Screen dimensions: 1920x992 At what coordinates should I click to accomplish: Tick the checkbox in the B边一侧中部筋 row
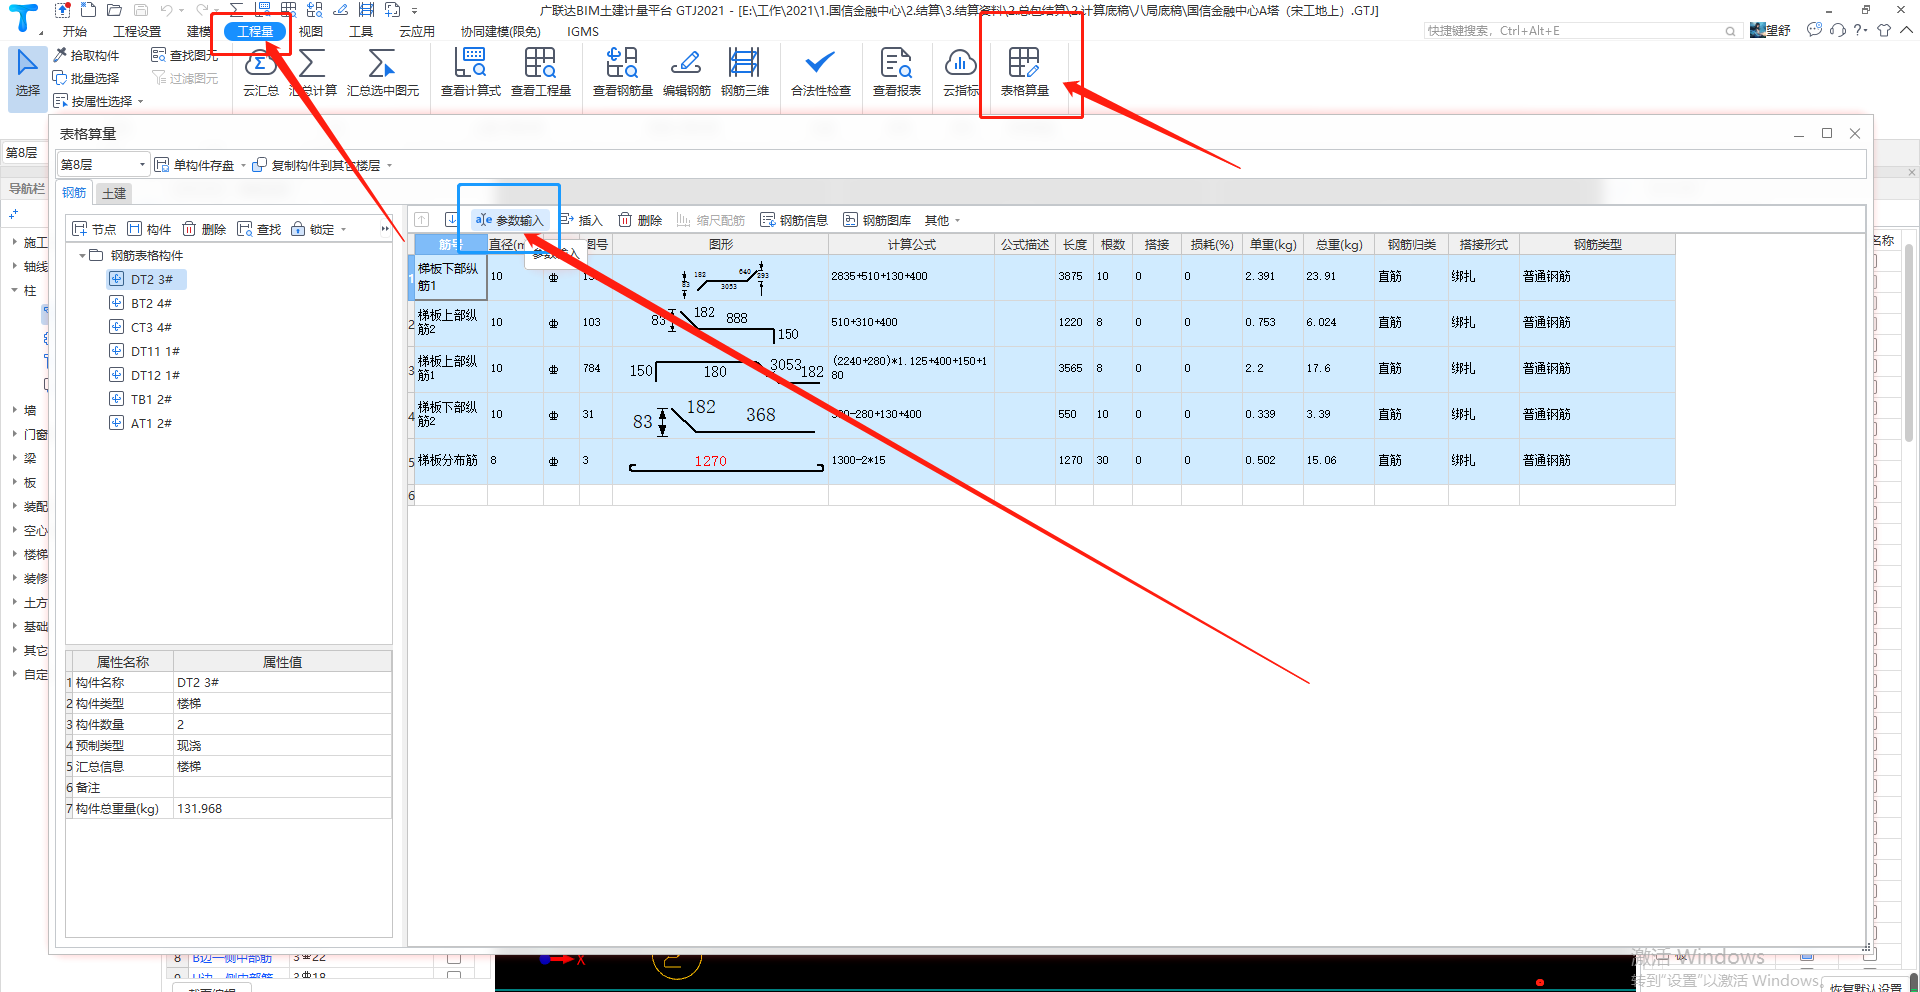pos(454,958)
